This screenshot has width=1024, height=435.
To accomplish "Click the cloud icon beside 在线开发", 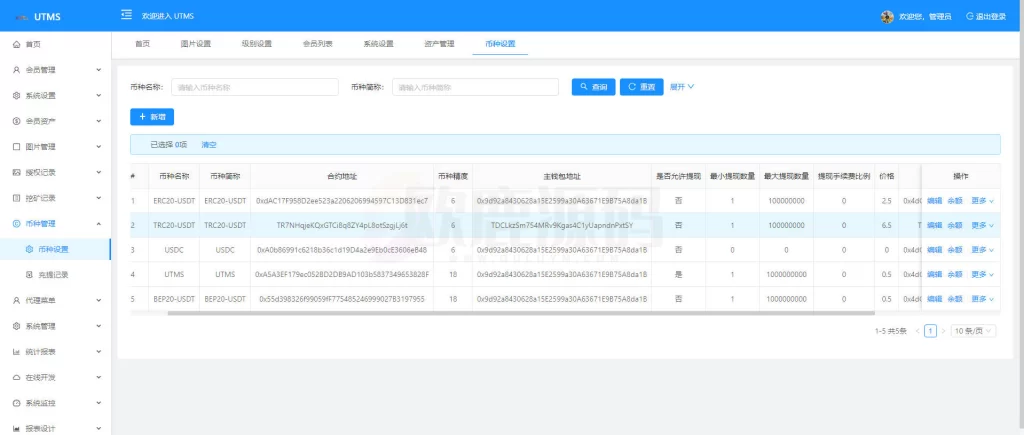I will (16, 378).
